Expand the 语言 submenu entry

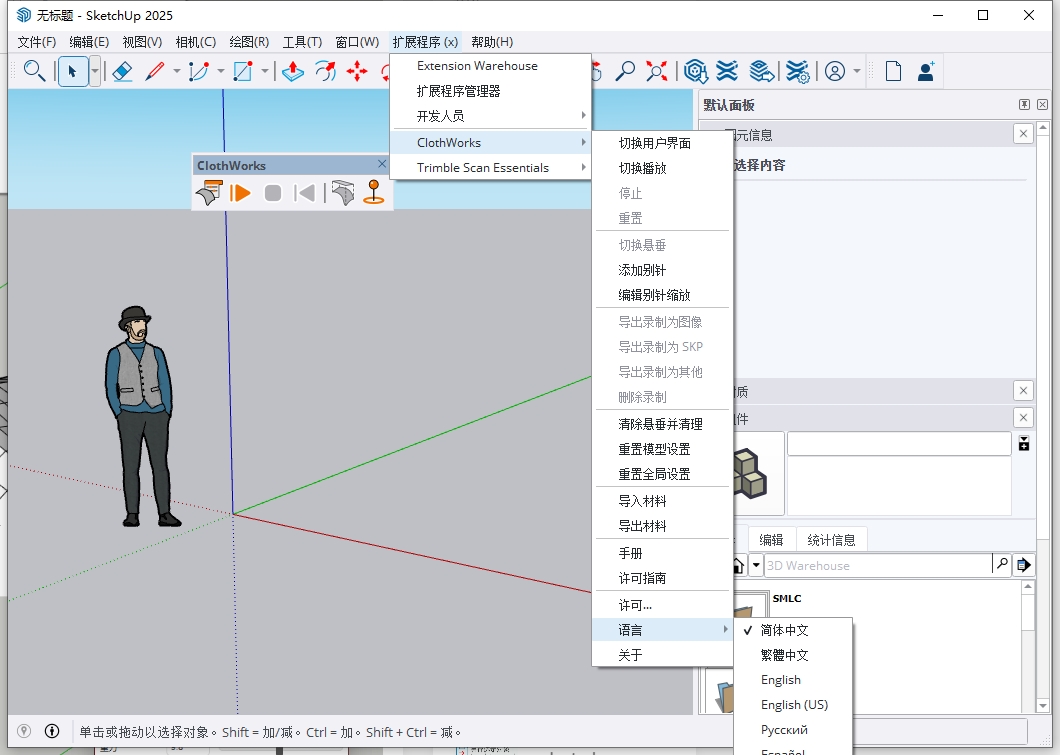pos(662,630)
